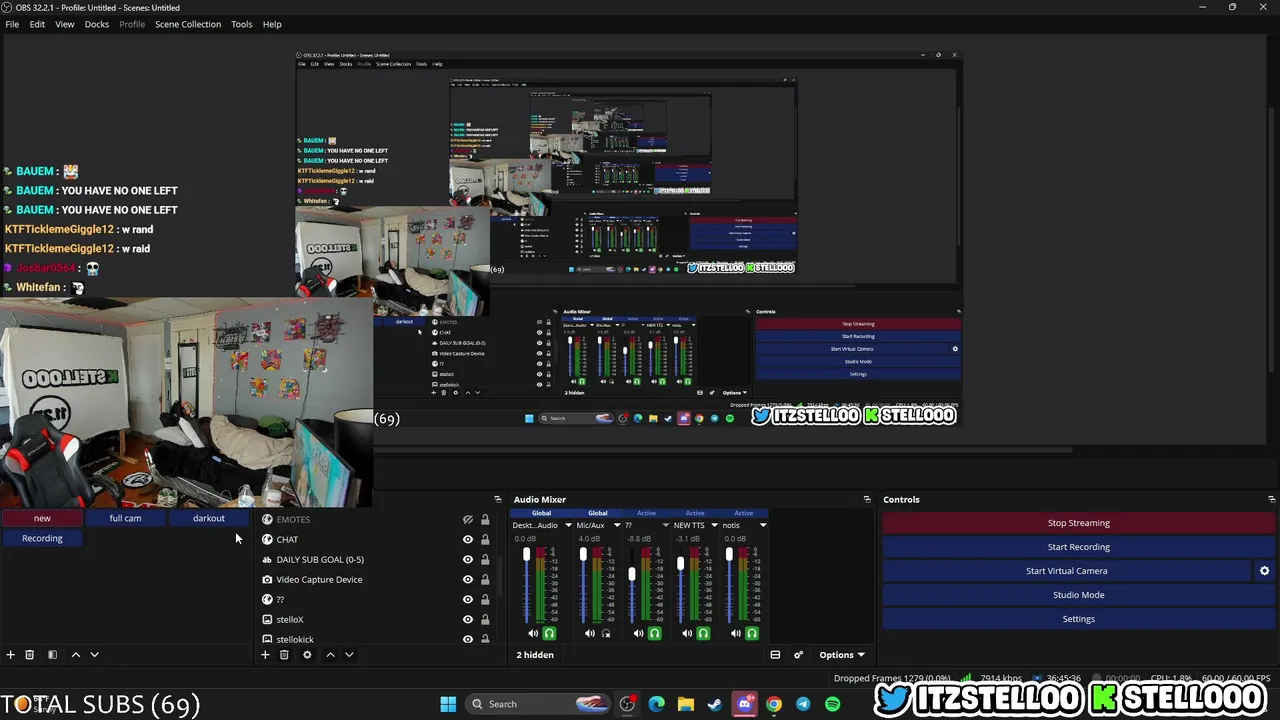
Task: Pop out the Controls dock
Action: pyautogui.click(x=1271, y=499)
